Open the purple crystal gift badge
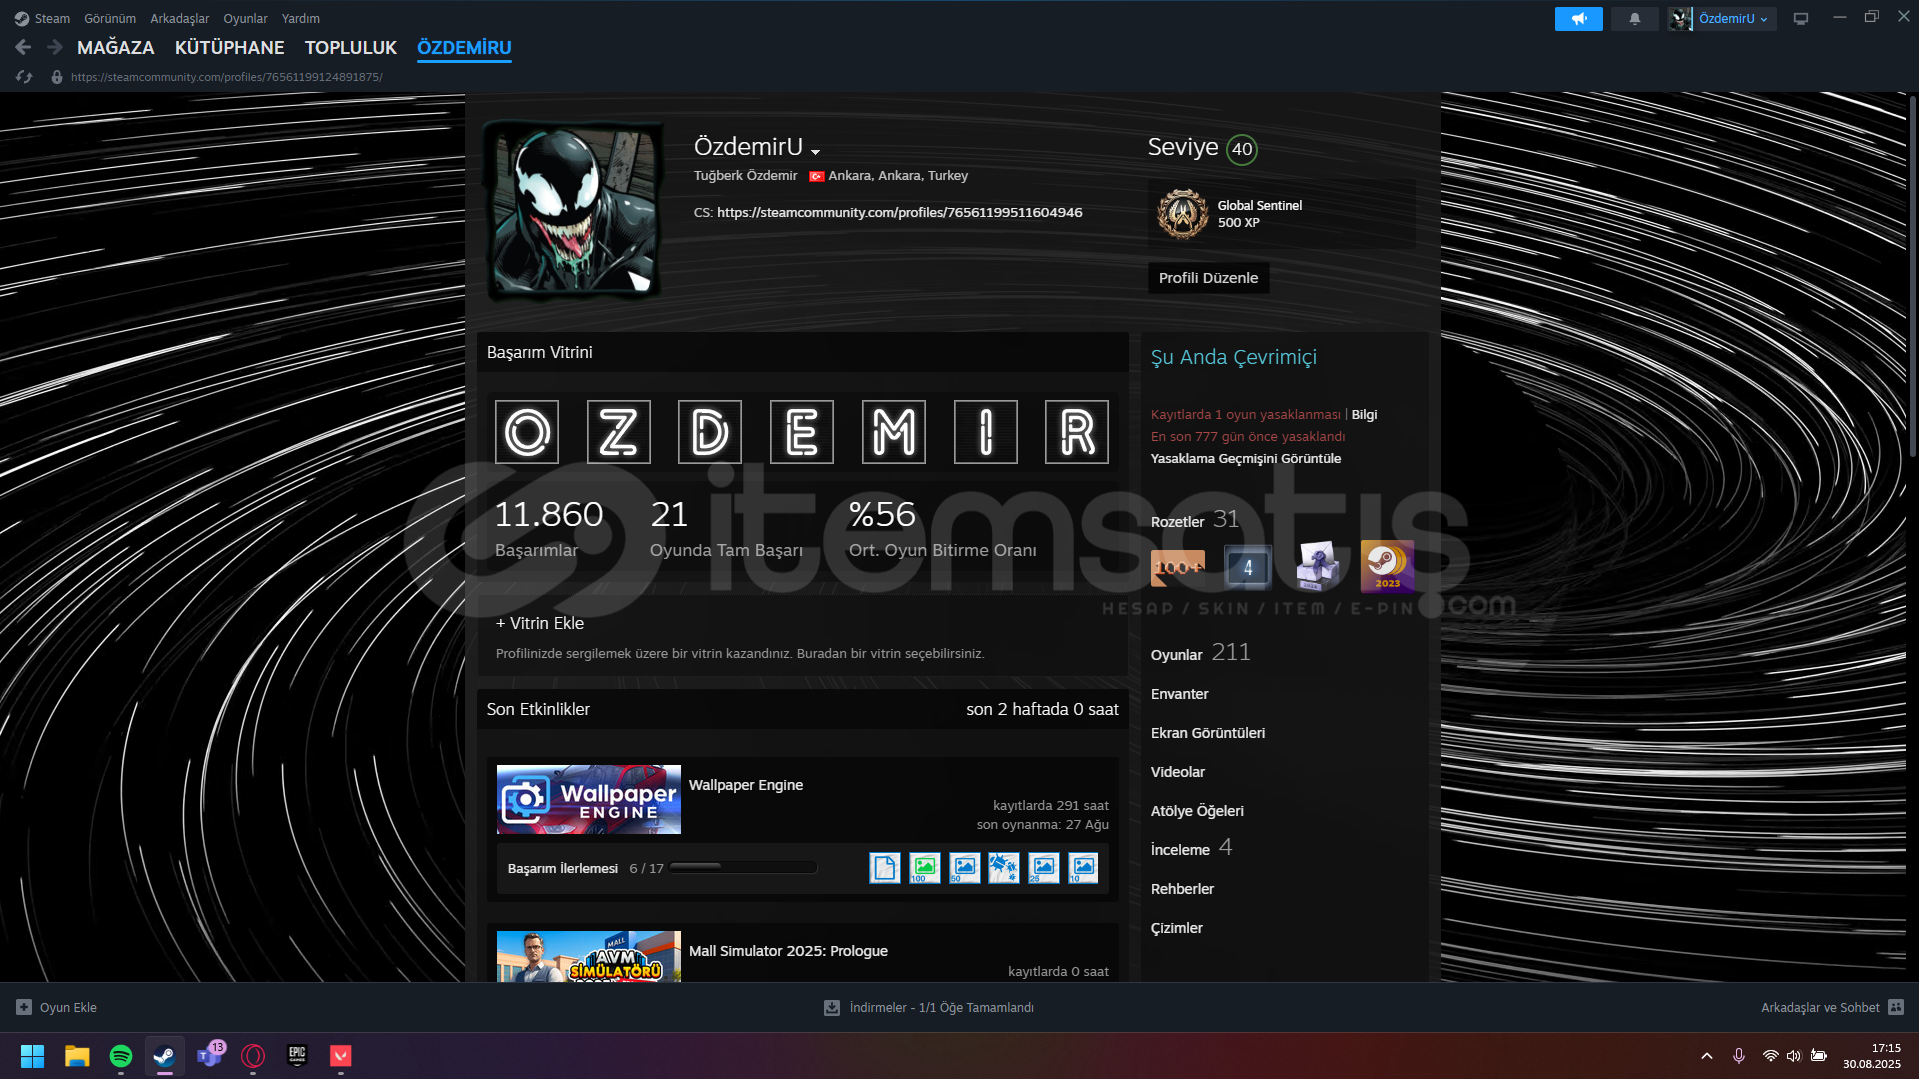Viewport: 1919px width, 1079px height. [x=1318, y=567]
